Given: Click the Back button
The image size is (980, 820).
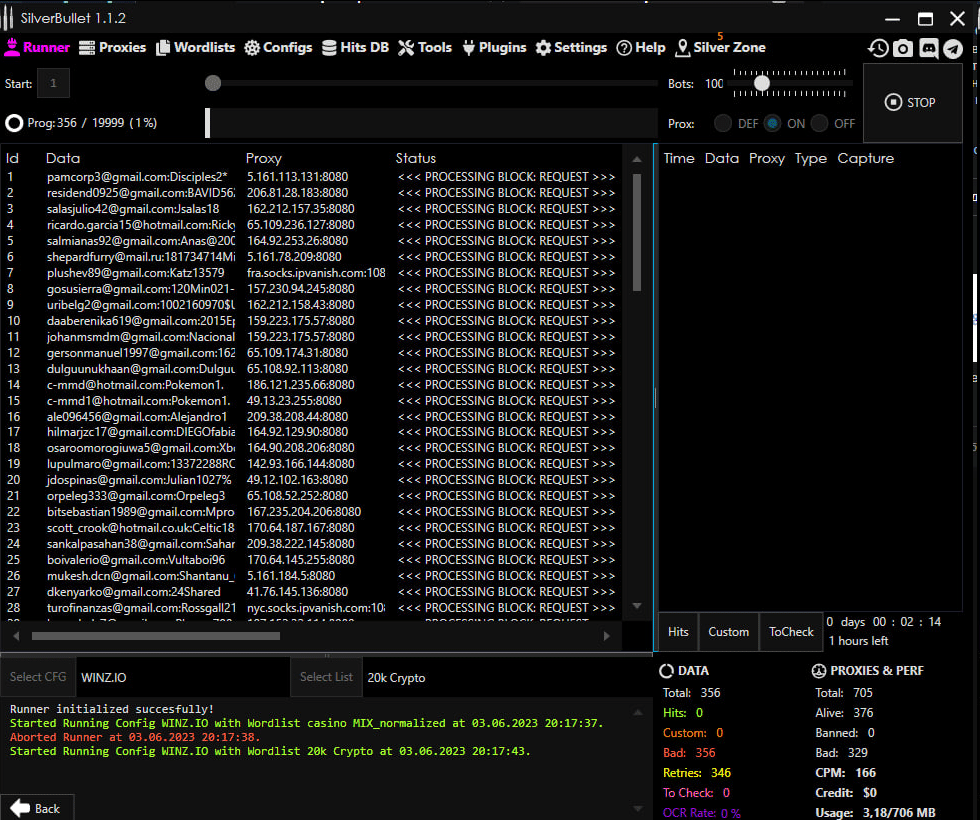Looking at the screenshot, I should coord(36,808).
